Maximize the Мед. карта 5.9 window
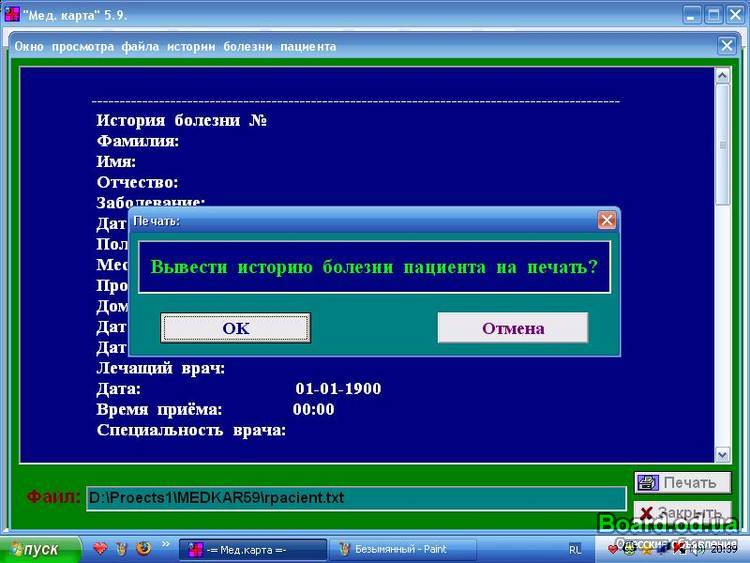Viewport: 750px width, 563px height. 714,14
